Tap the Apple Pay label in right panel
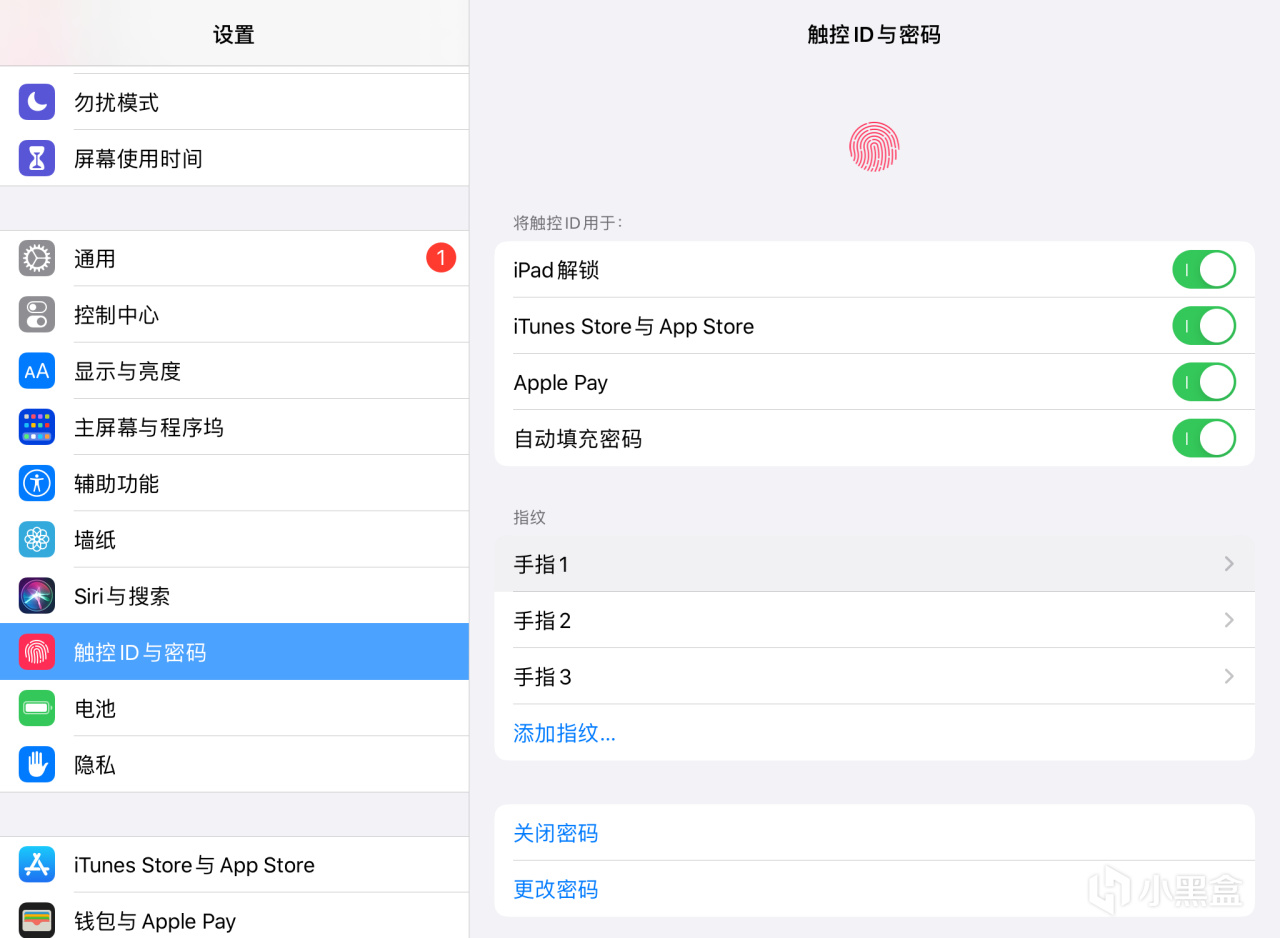The height and width of the screenshot is (938, 1280). pos(560,383)
